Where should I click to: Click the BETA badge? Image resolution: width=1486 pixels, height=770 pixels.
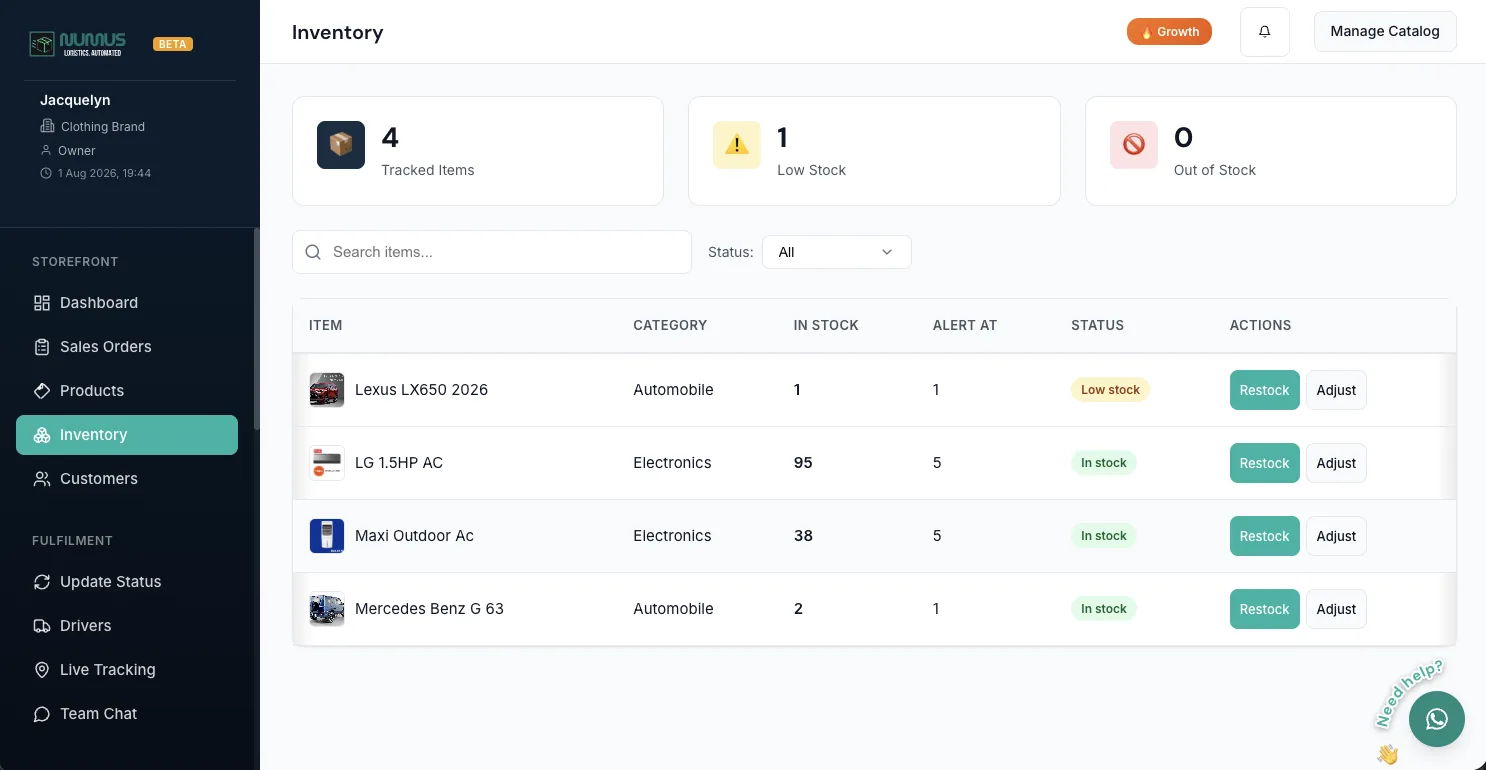pyautogui.click(x=173, y=44)
